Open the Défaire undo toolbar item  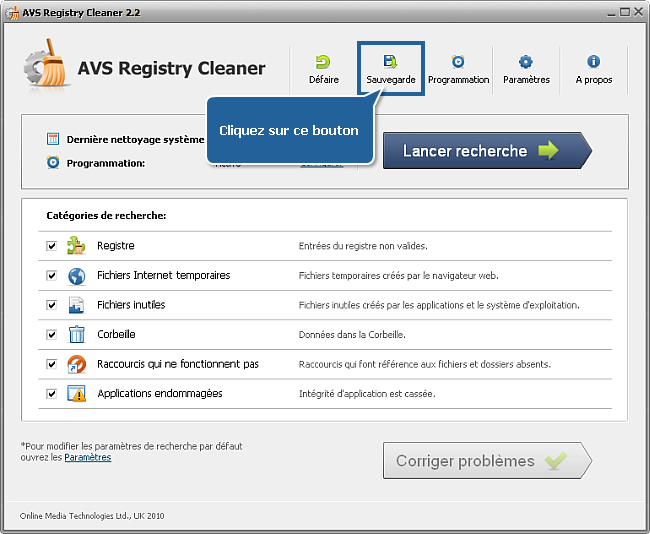point(324,69)
